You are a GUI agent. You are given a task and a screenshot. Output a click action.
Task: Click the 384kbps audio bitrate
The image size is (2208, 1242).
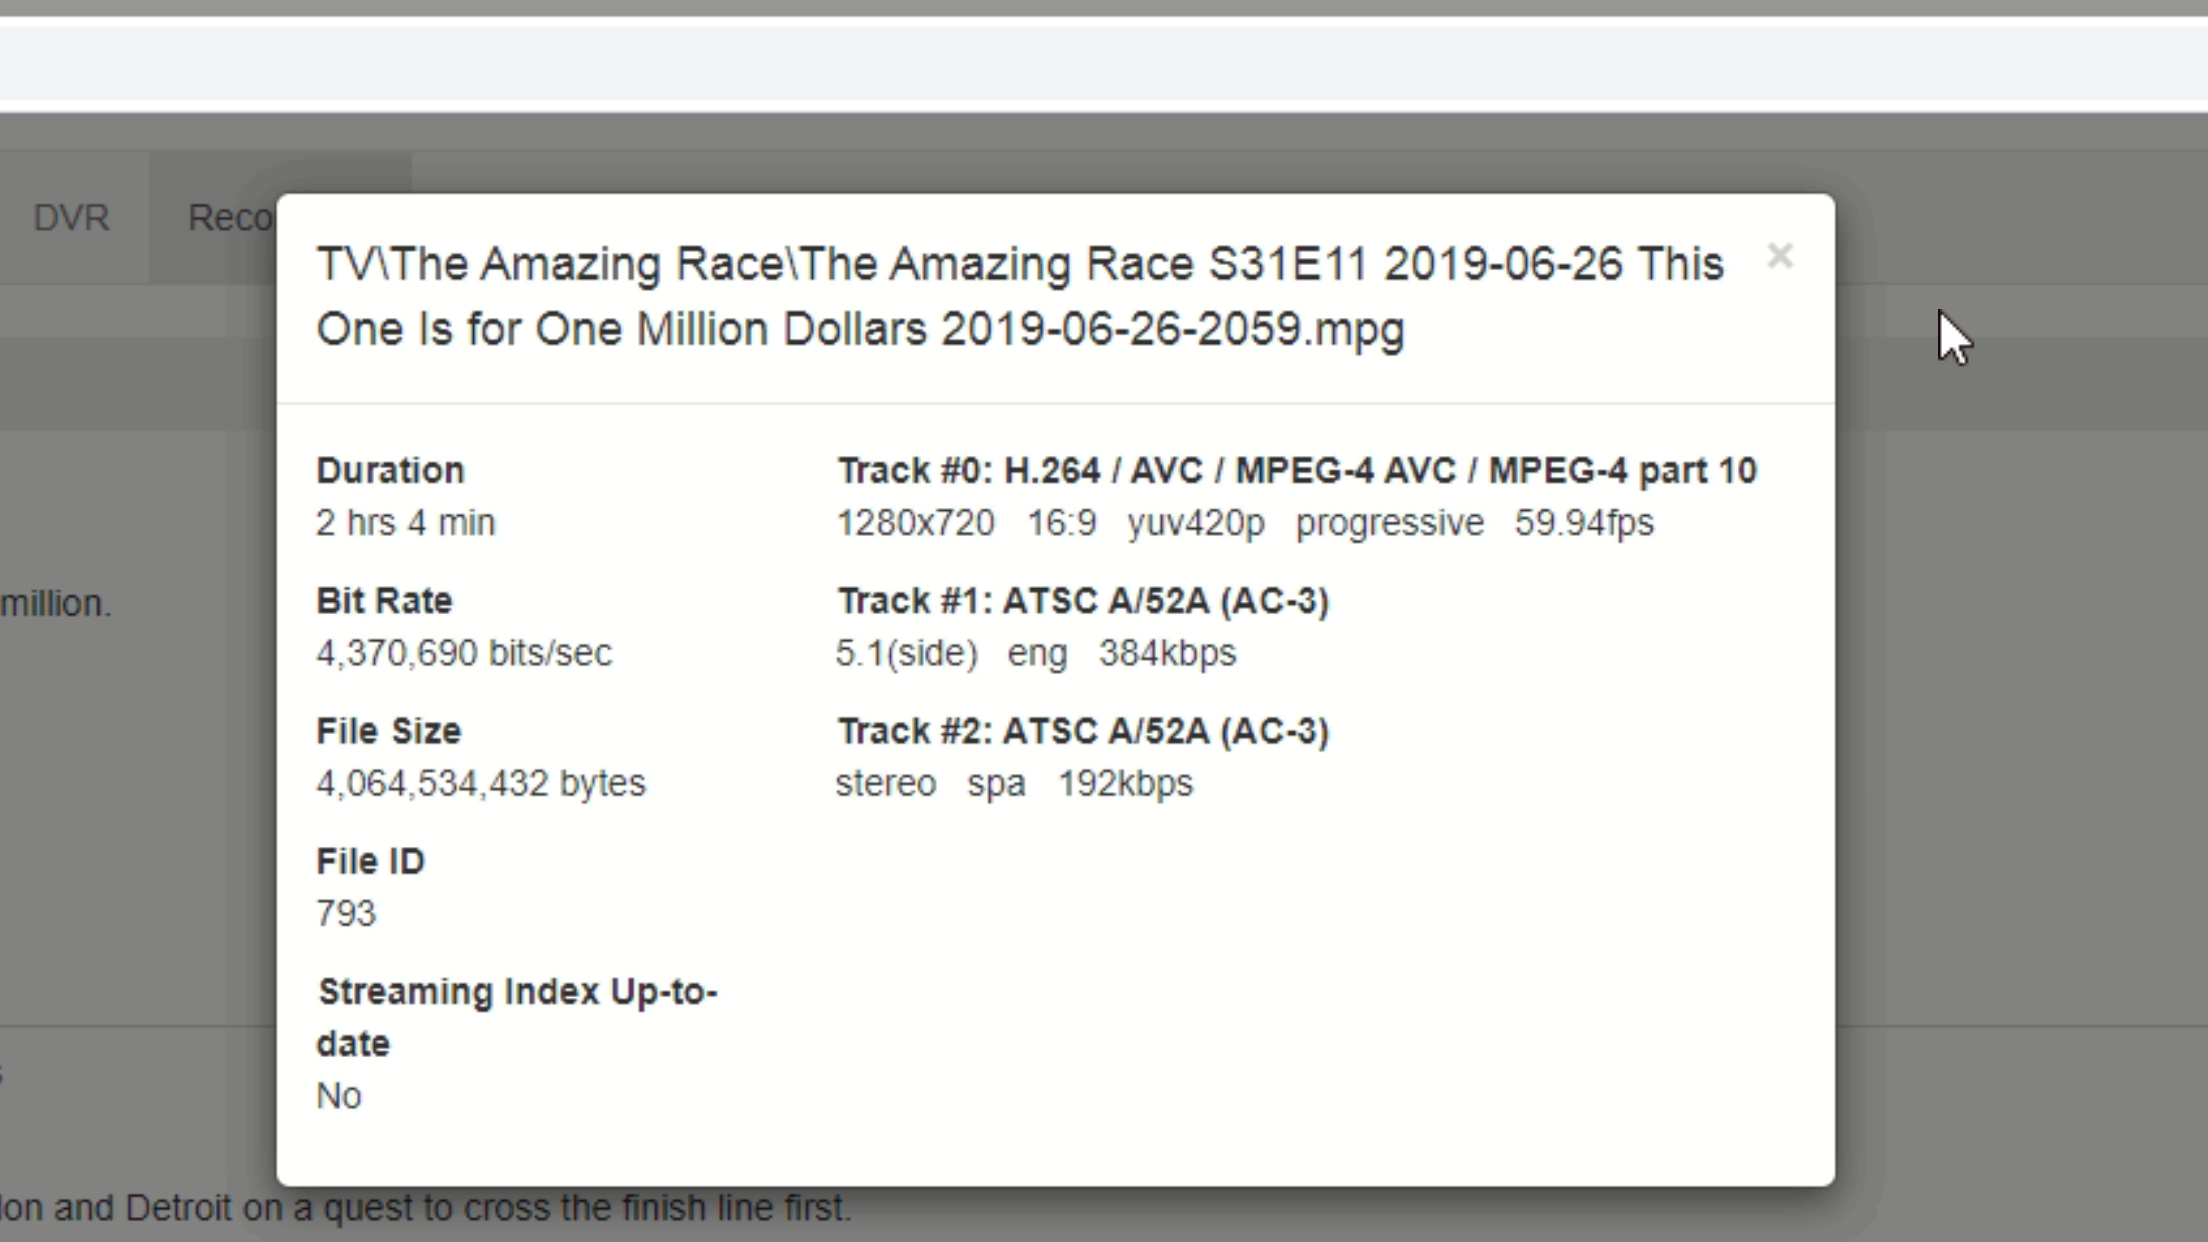pyautogui.click(x=1167, y=653)
